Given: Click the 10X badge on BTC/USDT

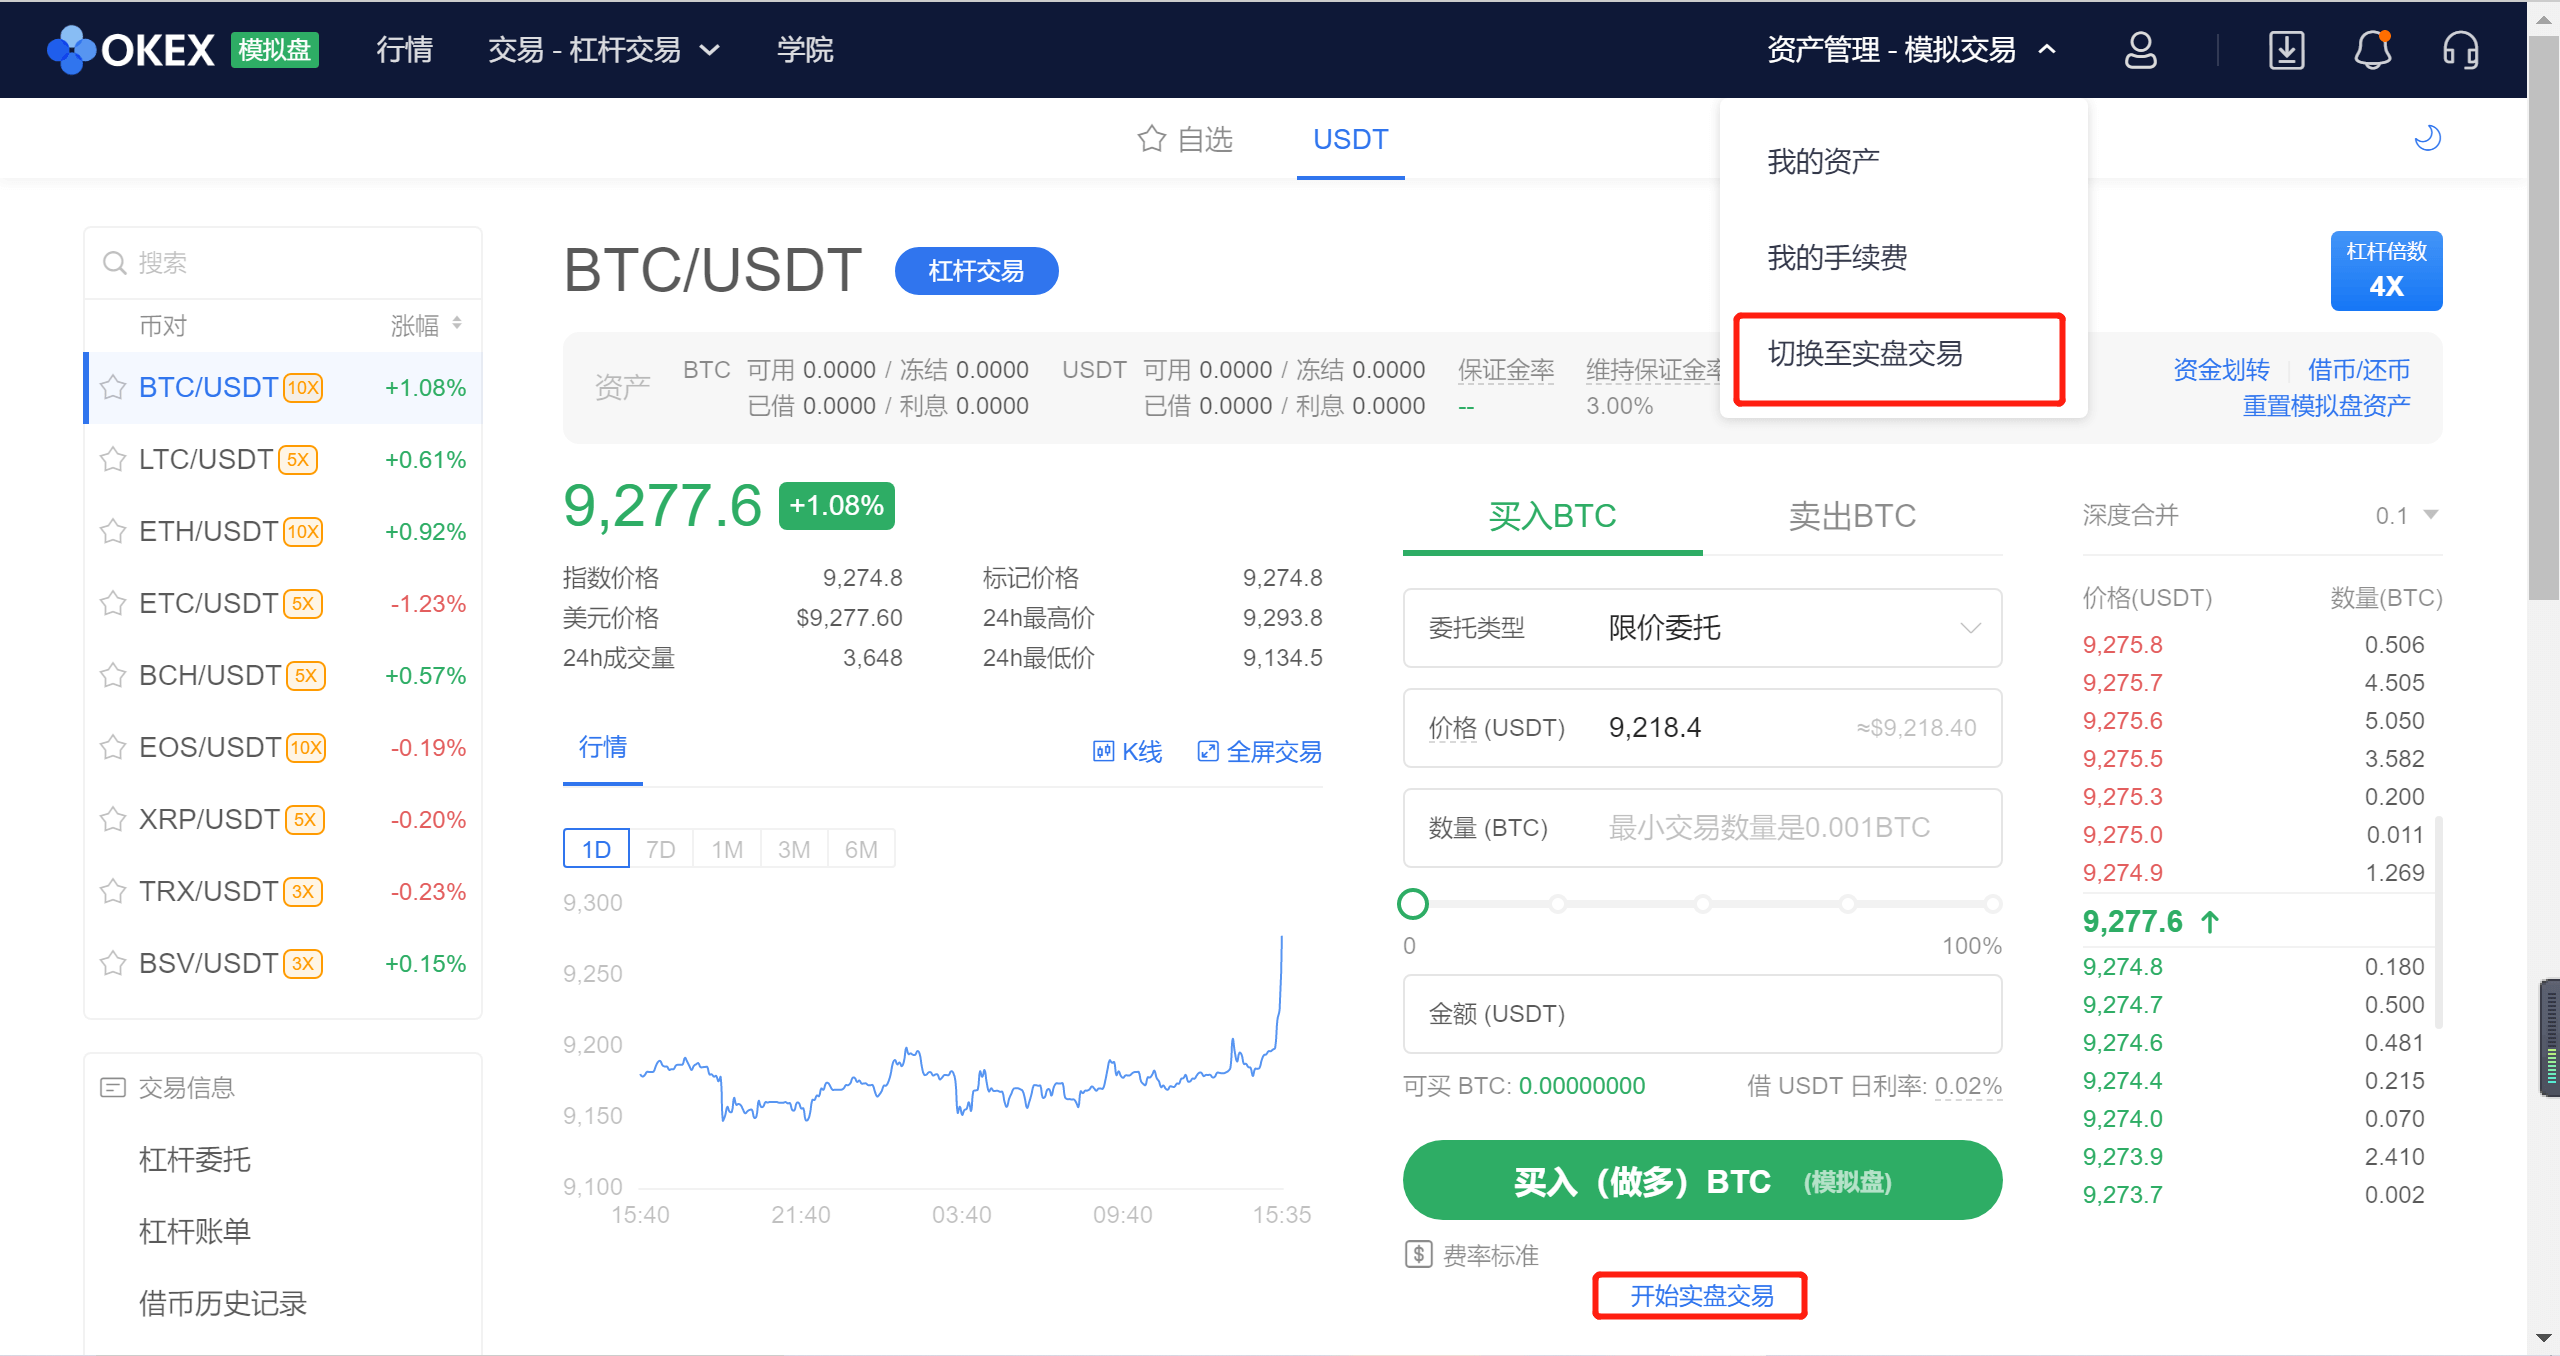Looking at the screenshot, I should pos(303,388).
